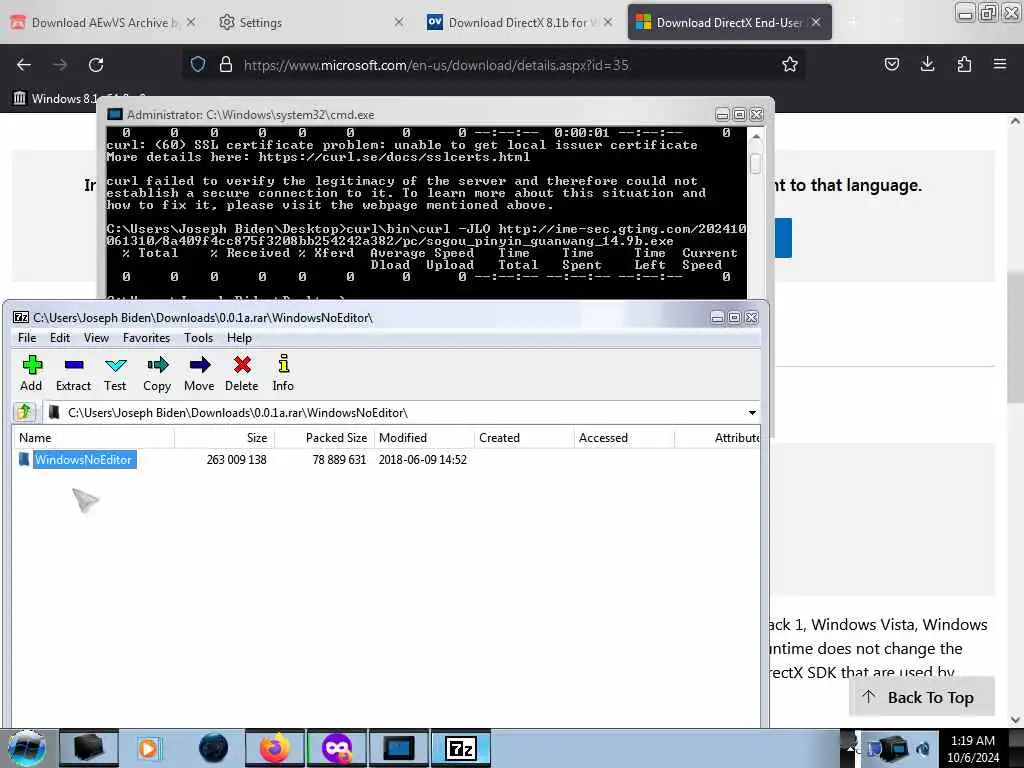Image resolution: width=1024 pixels, height=768 pixels.
Task: Click the blue globe taskbar icon
Action: 214,748
